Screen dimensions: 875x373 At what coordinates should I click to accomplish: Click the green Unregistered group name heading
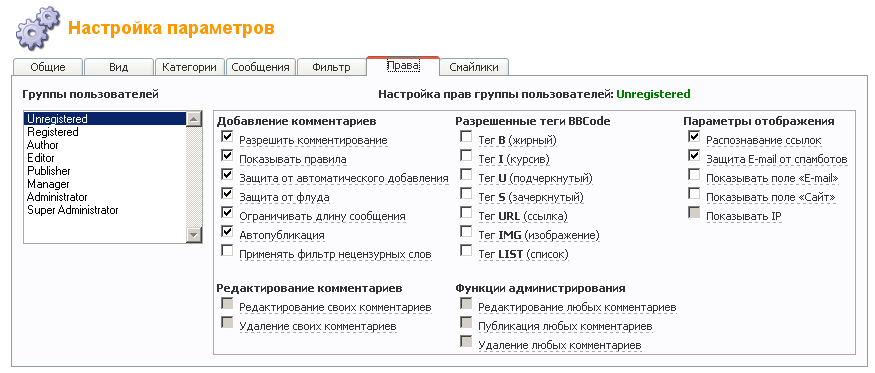click(x=653, y=94)
